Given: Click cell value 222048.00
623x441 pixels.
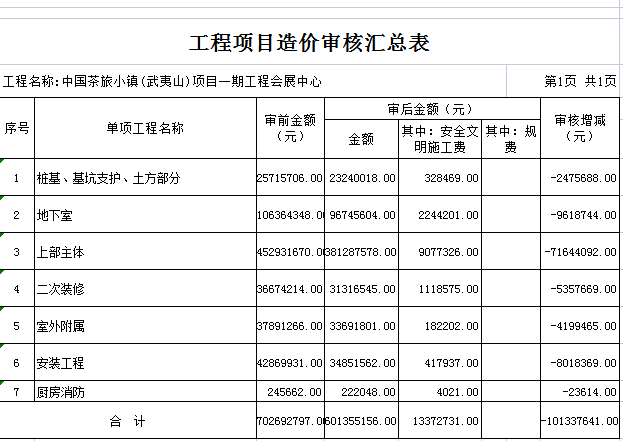Looking at the screenshot, I should (x=361, y=392).
